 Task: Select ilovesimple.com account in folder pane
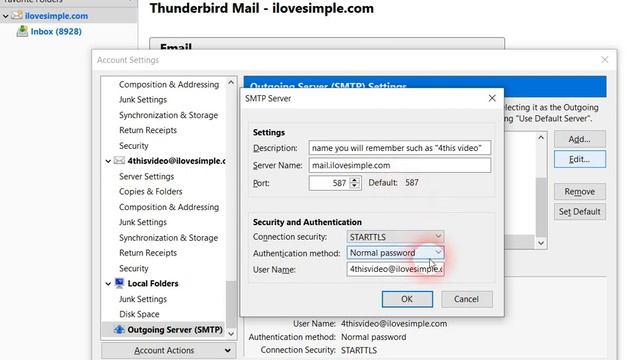(56, 16)
